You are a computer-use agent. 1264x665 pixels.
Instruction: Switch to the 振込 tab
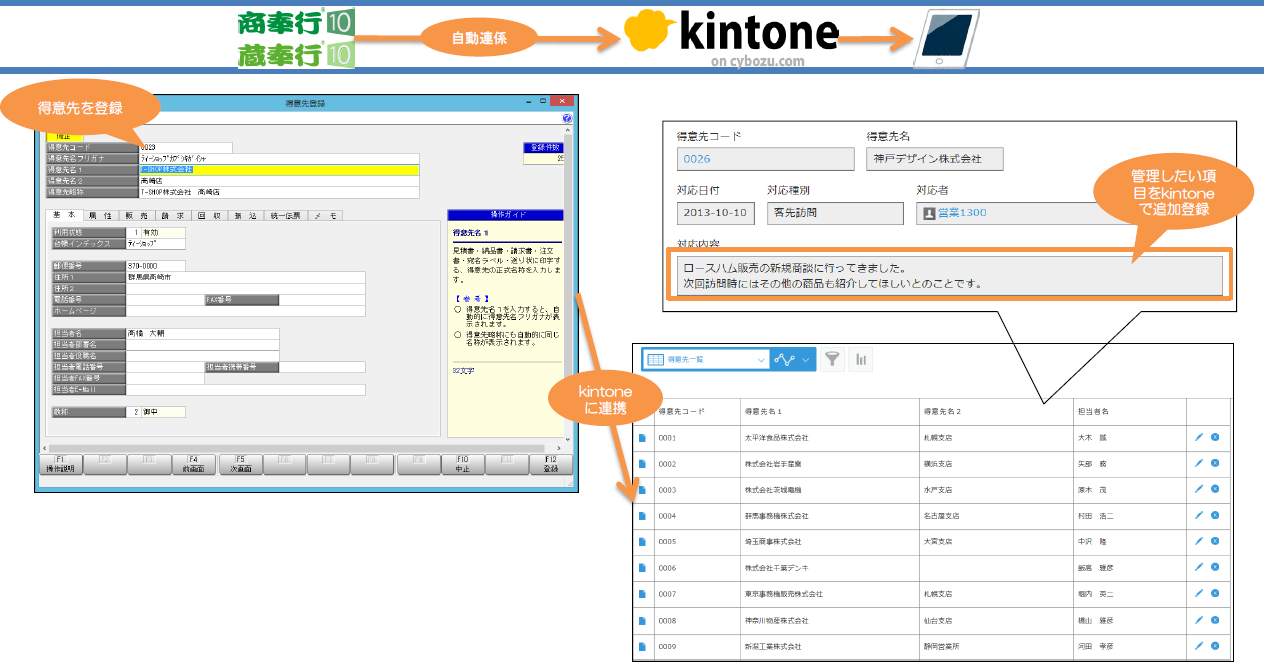(x=244, y=215)
